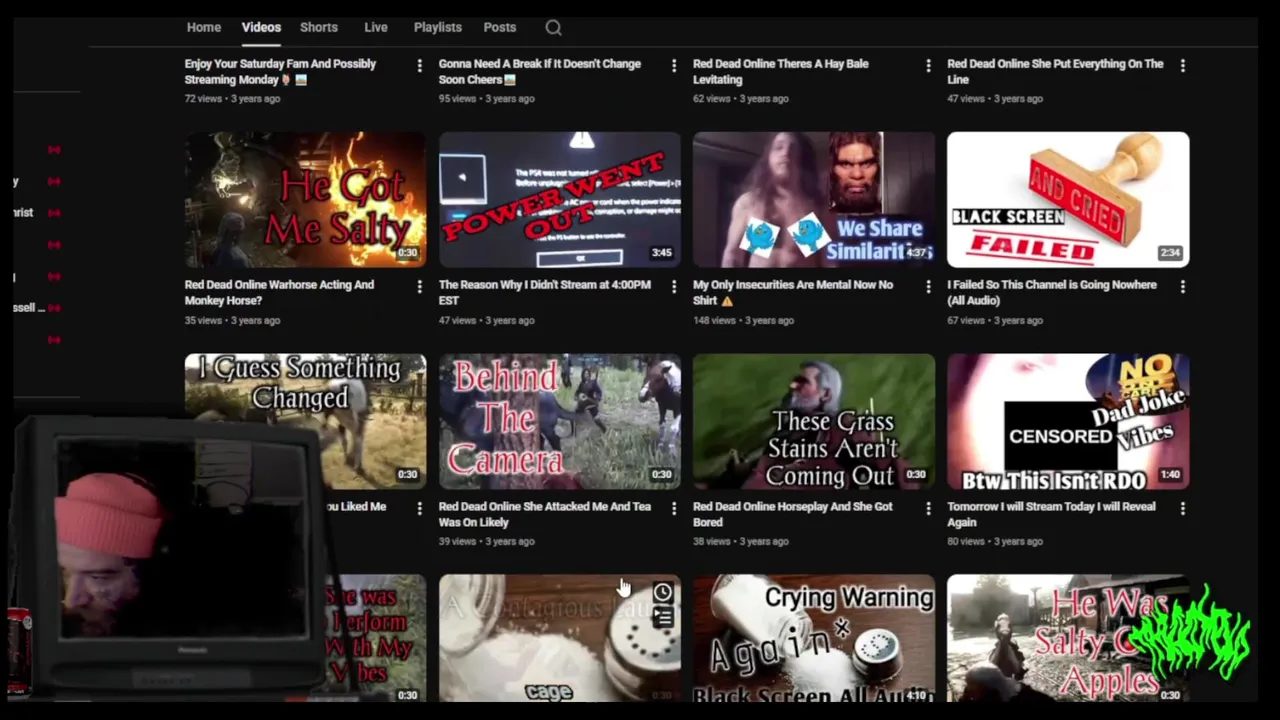
Task: Click Add to queue icon on salt shaker thumbnail
Action: point(662,618)
